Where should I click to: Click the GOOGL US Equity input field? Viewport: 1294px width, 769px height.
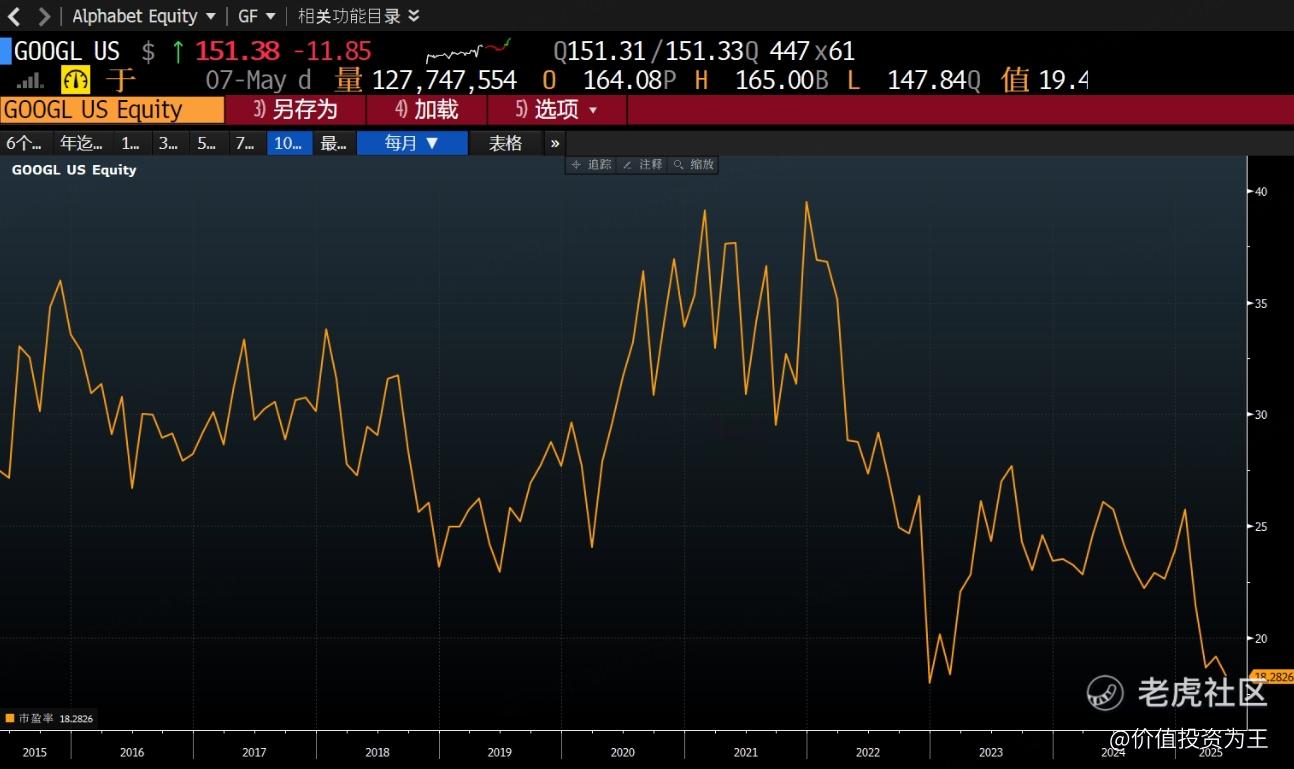(112, 110)
